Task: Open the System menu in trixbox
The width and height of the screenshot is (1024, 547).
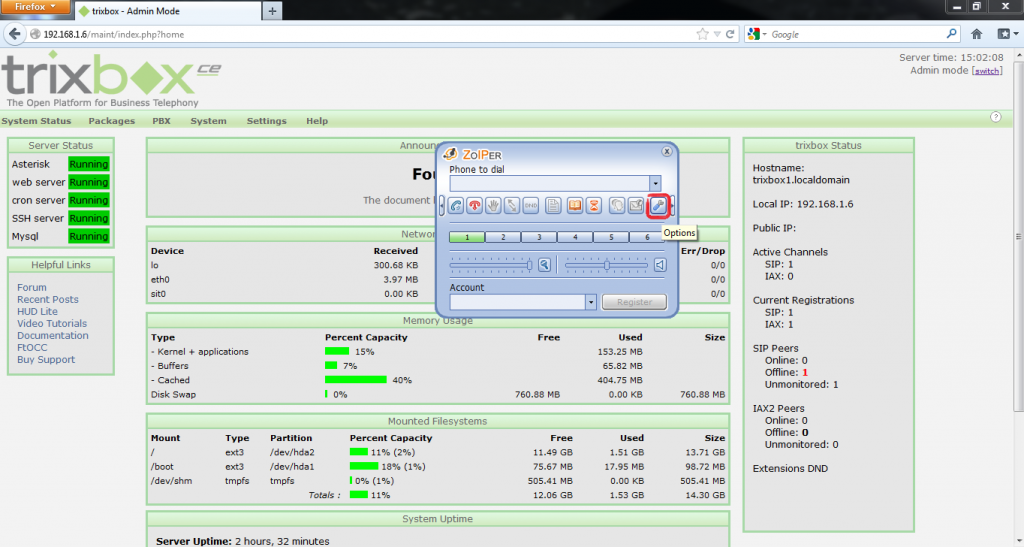Action: 208,121
